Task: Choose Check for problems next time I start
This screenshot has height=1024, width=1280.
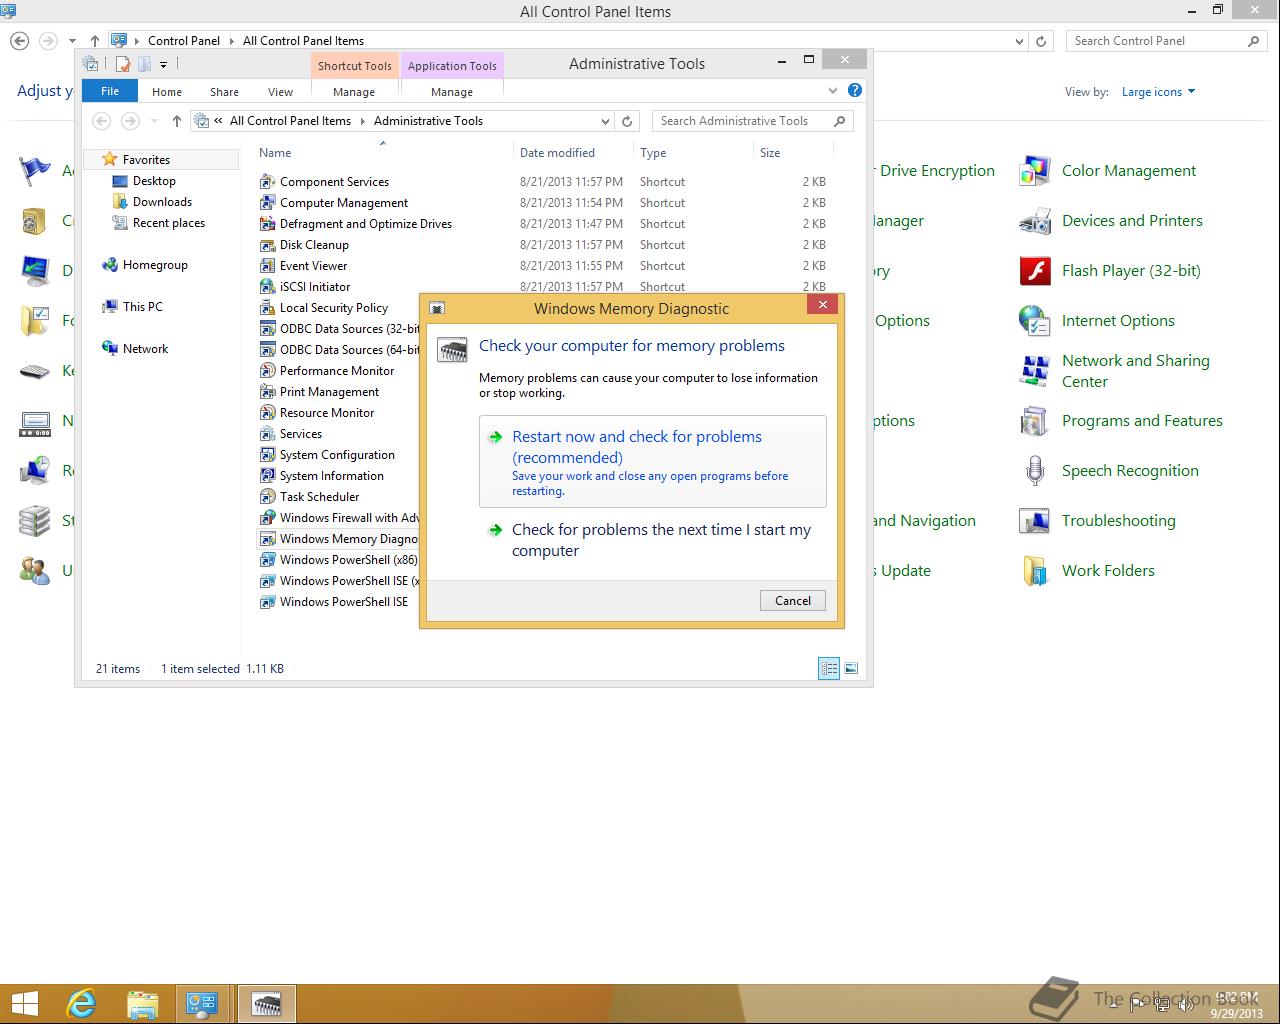Action: pos(653,540)
